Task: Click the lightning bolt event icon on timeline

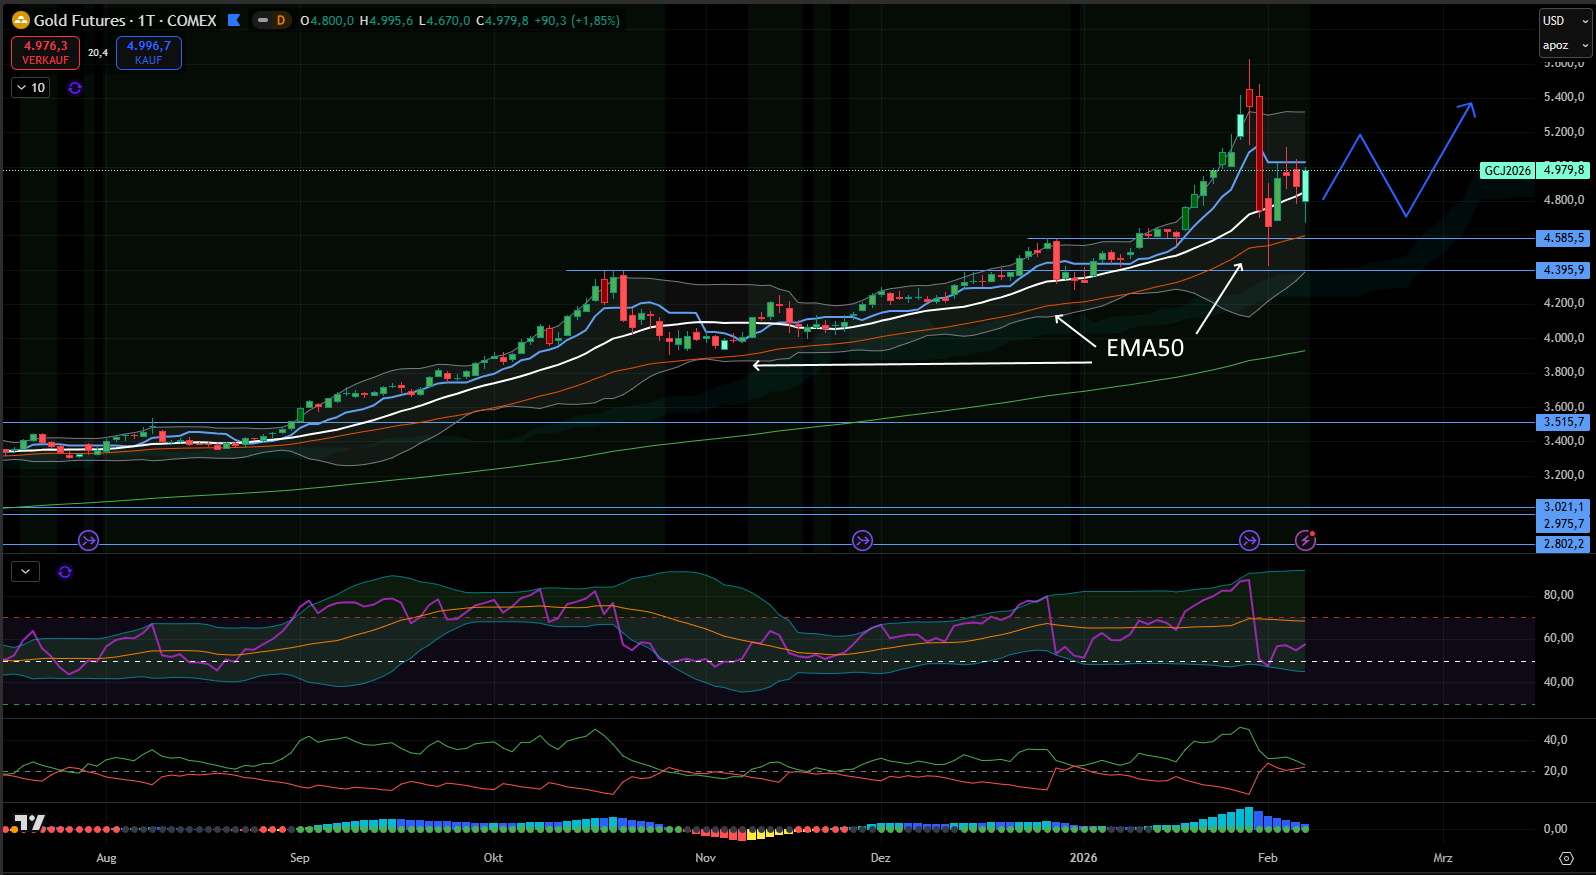Action: [x=1305, y=541]
